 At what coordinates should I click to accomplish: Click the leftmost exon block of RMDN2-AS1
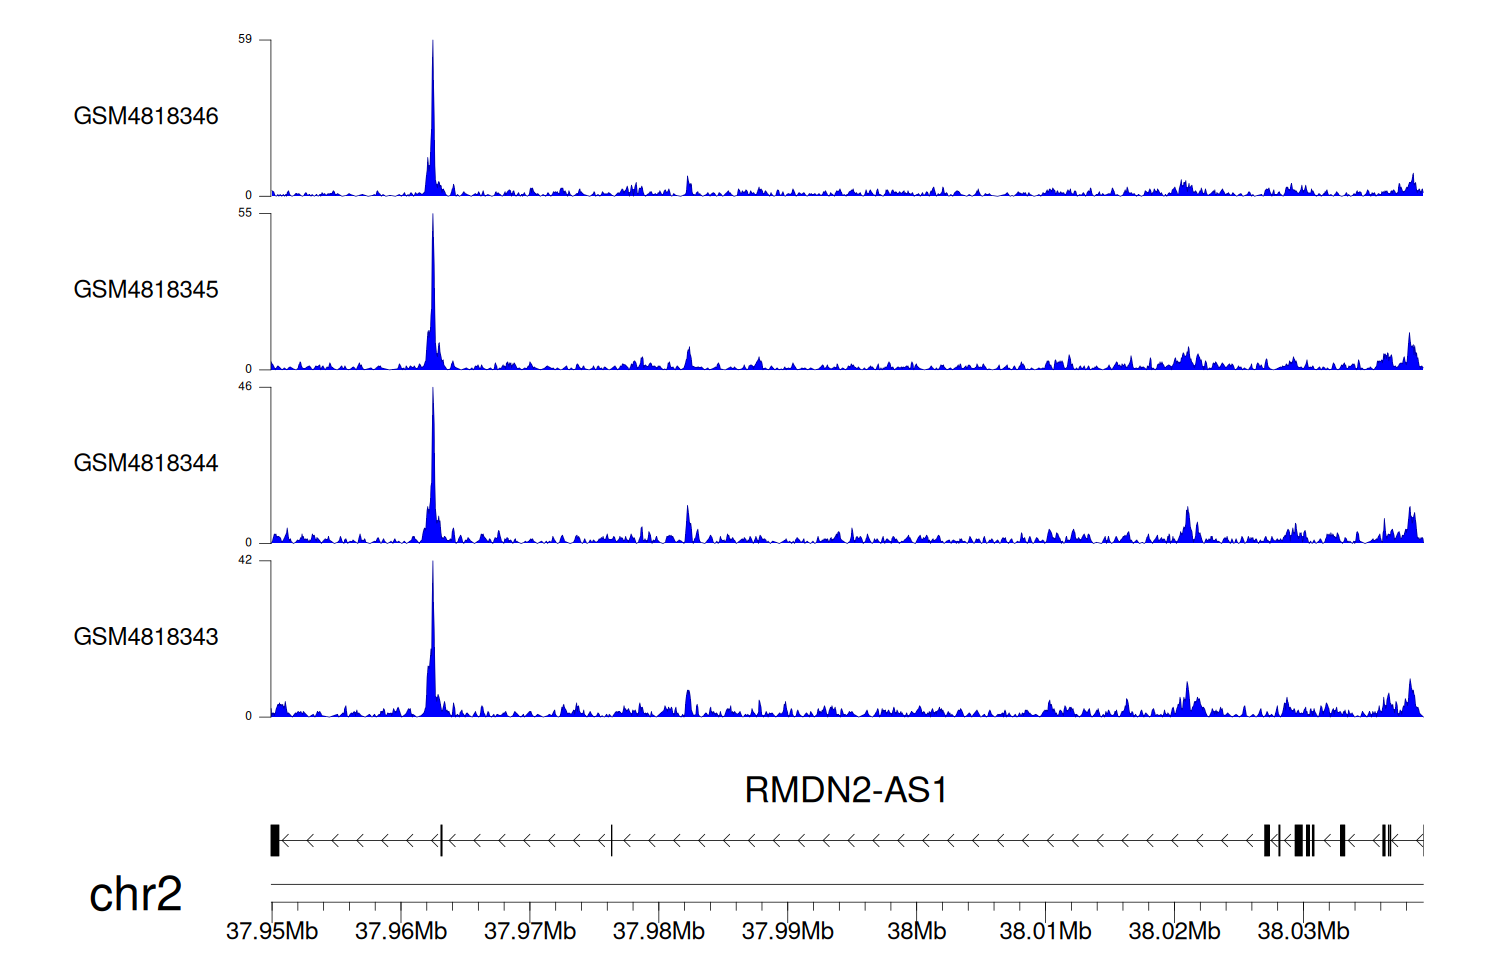point(275,840)
